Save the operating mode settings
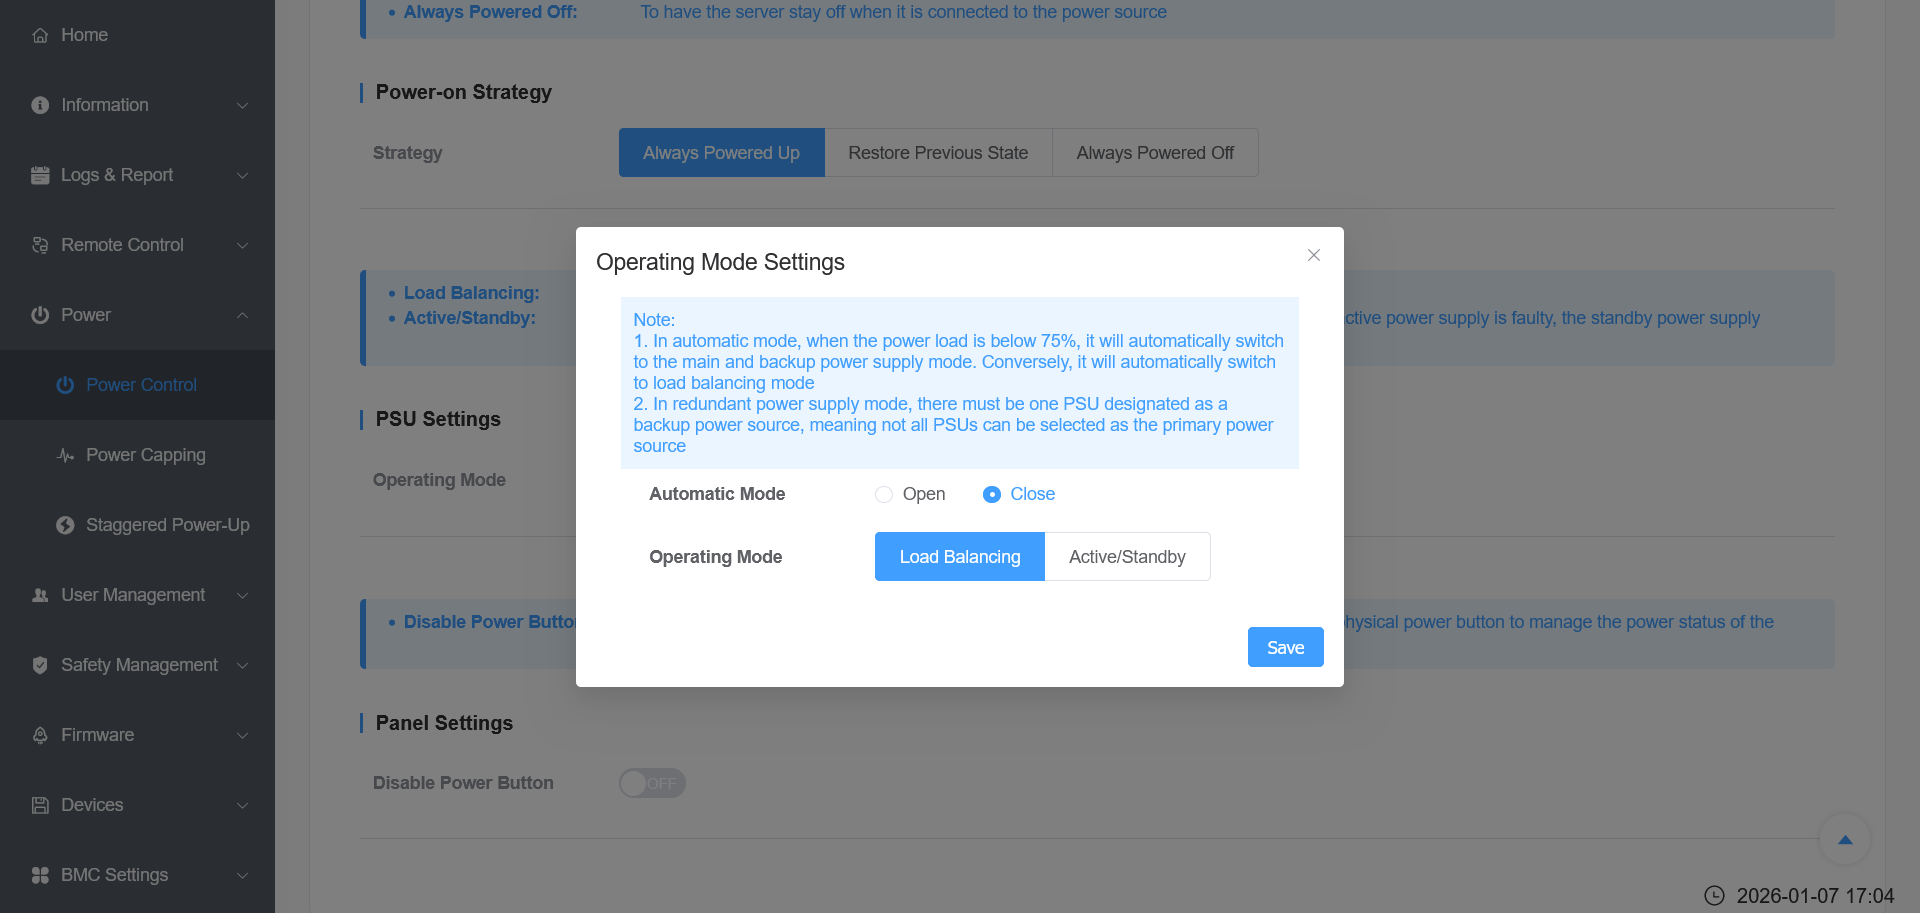Viewport: 1920px width, 913px height. (x=1285, y=647)
